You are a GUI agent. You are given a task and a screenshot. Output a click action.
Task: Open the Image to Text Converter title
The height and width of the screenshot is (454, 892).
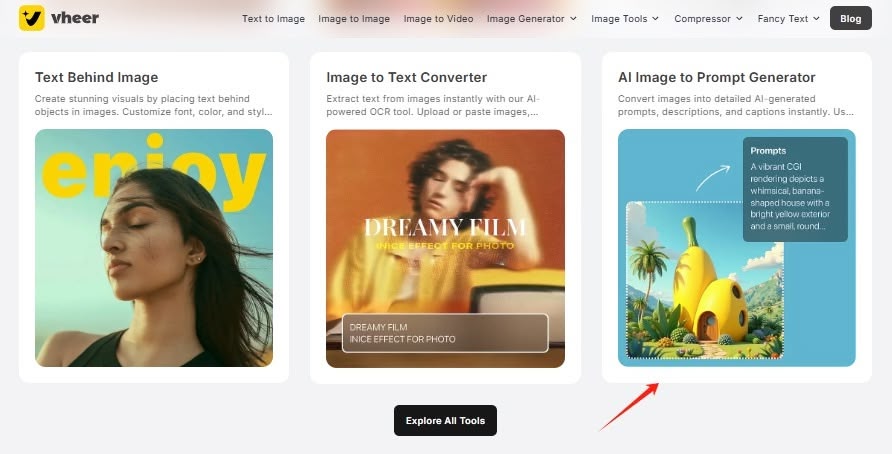(x=406, y=77)
